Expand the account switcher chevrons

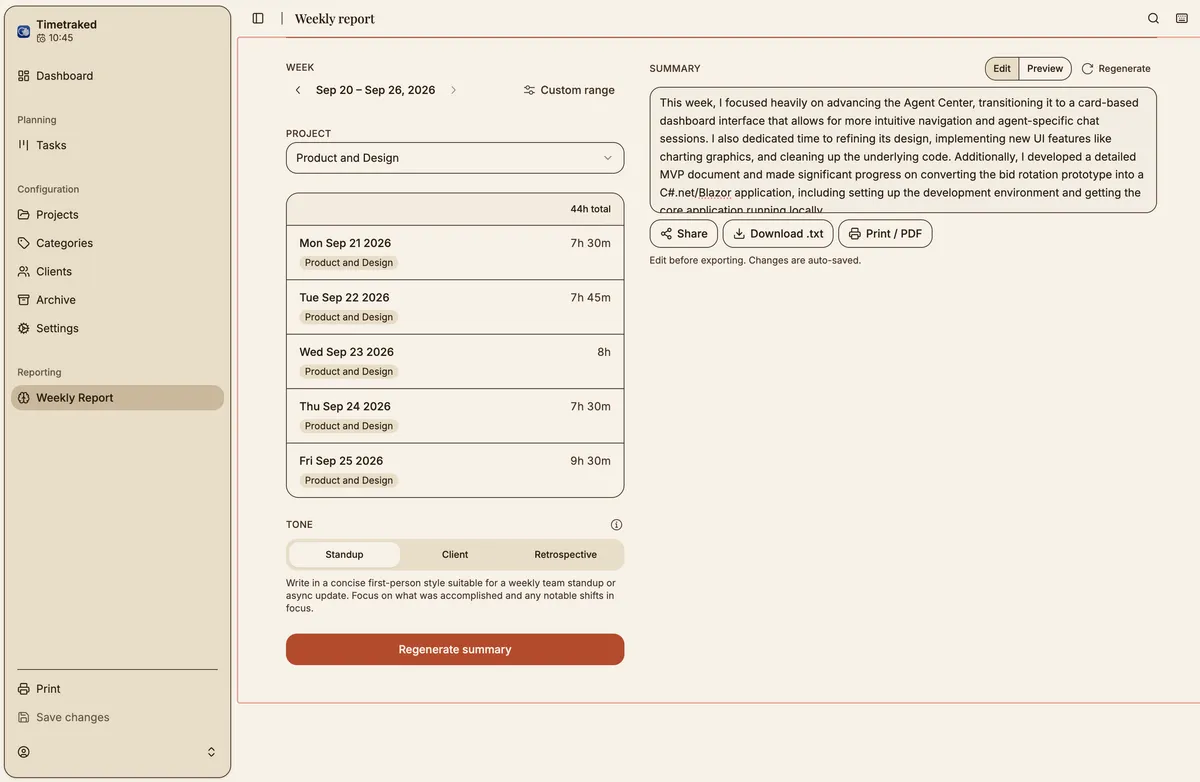211,752
